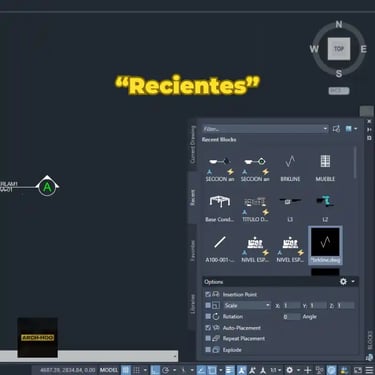Open the Scale type dropdown
This screenshot has width=375, height=375.
(x=247, y=305)
